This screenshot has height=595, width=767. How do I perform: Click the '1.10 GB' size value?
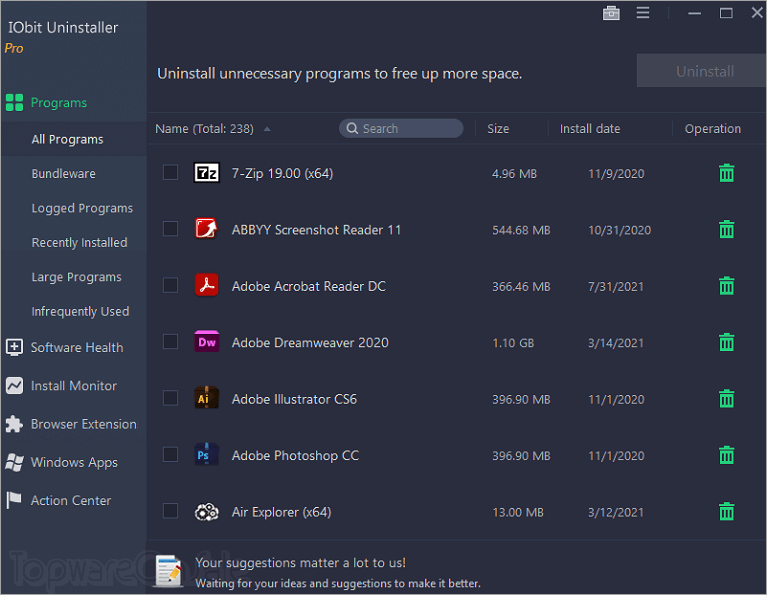tap(513, 343)
